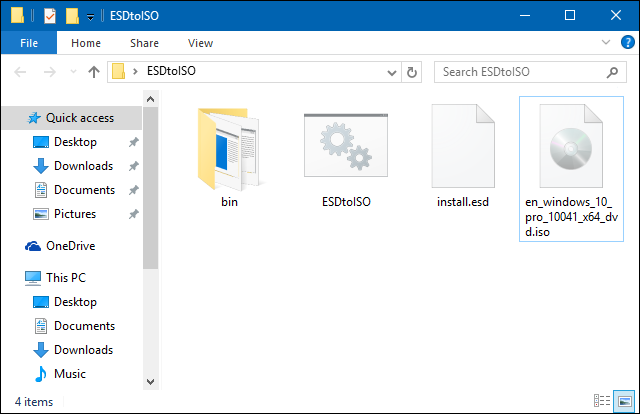
Task: Click the magnifier search icon
Action: pyautogui.click(x=612, y=73)
